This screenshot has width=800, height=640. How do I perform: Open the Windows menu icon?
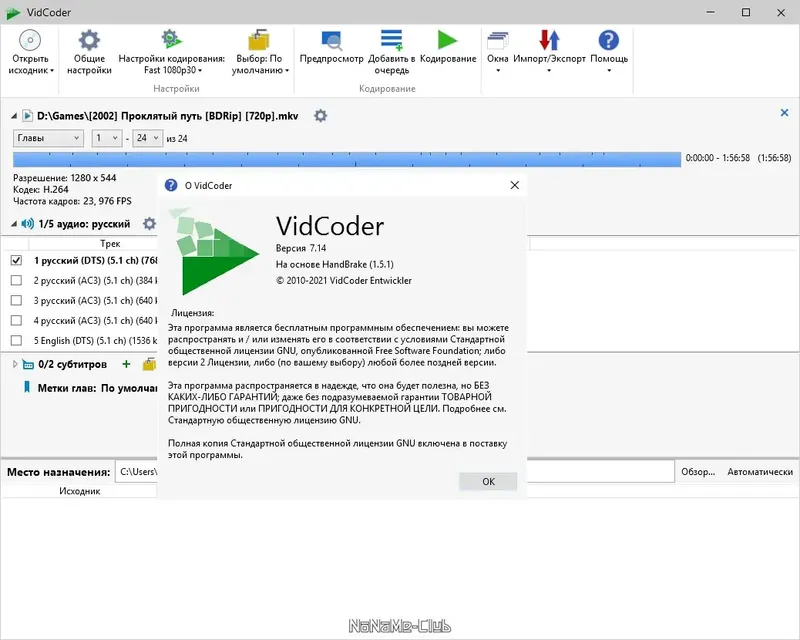pyautogui.click(x=497, y=41)
